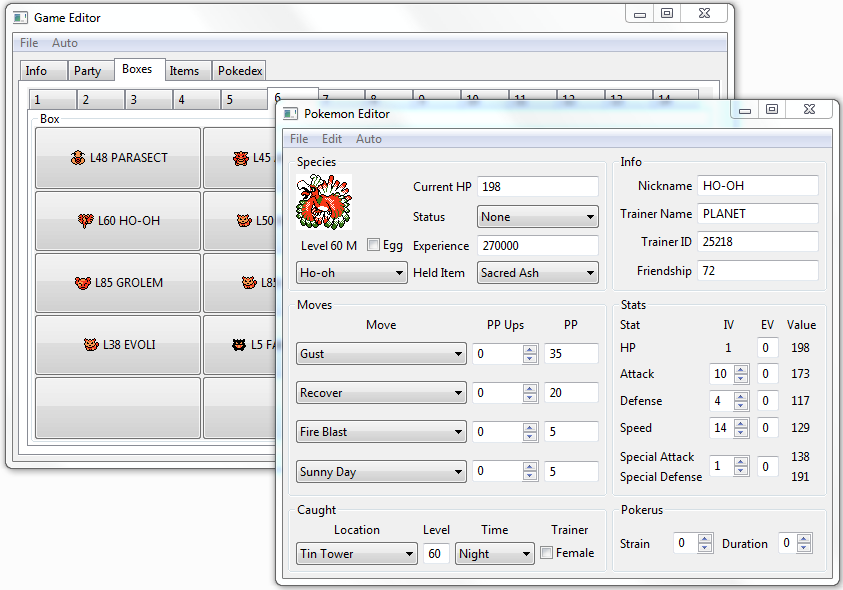Viewport: 843px width, 590px height.
Task: Click the Pokemon Editor window title icon
Action: click(x=290, y=113)
